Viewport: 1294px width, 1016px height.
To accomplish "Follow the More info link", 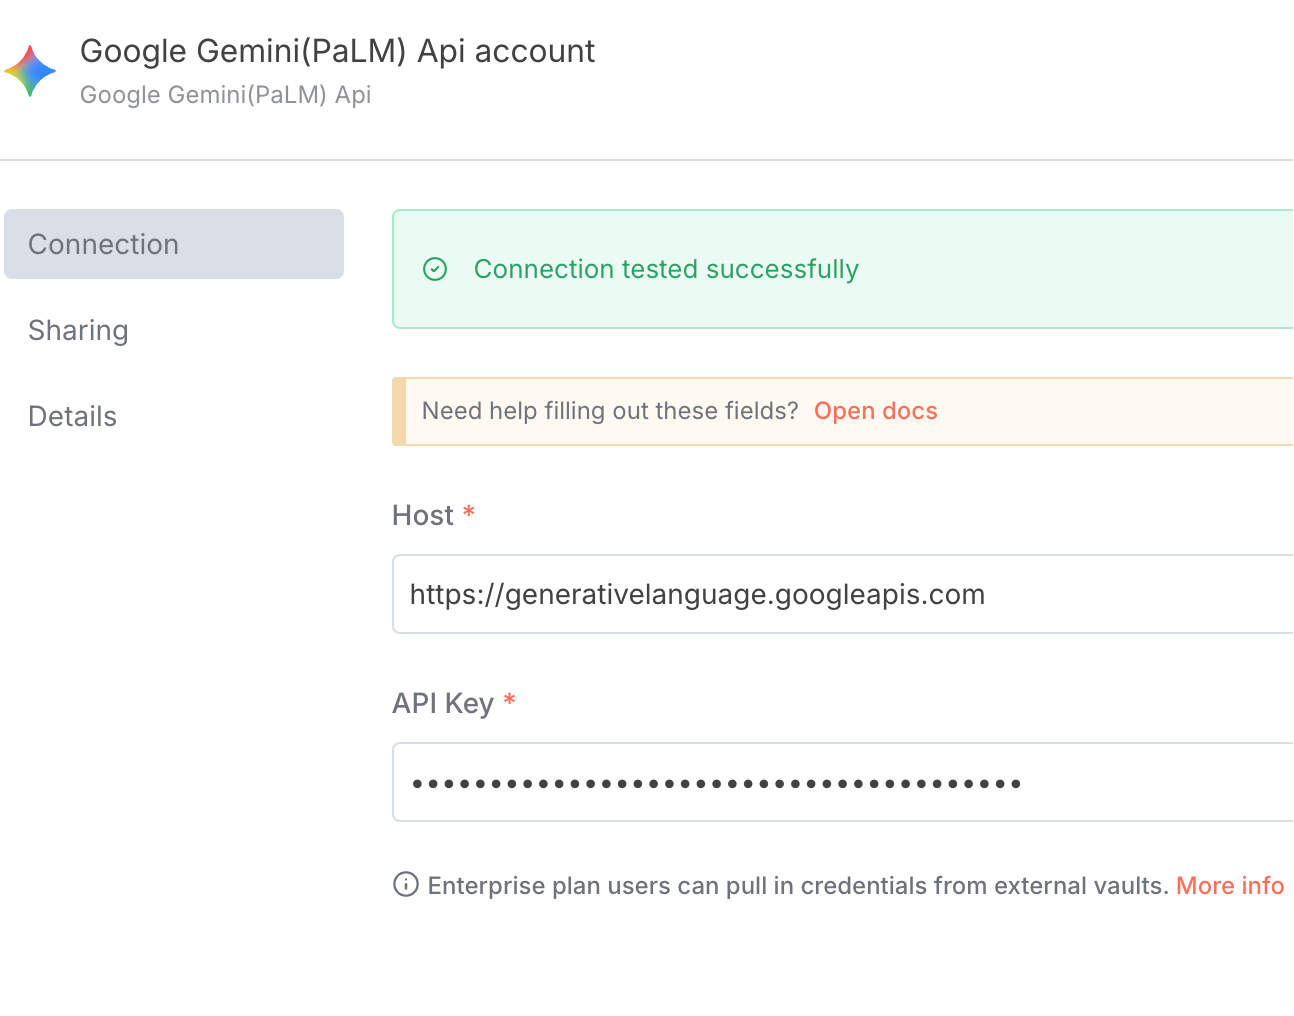I will coord(1230,886).
